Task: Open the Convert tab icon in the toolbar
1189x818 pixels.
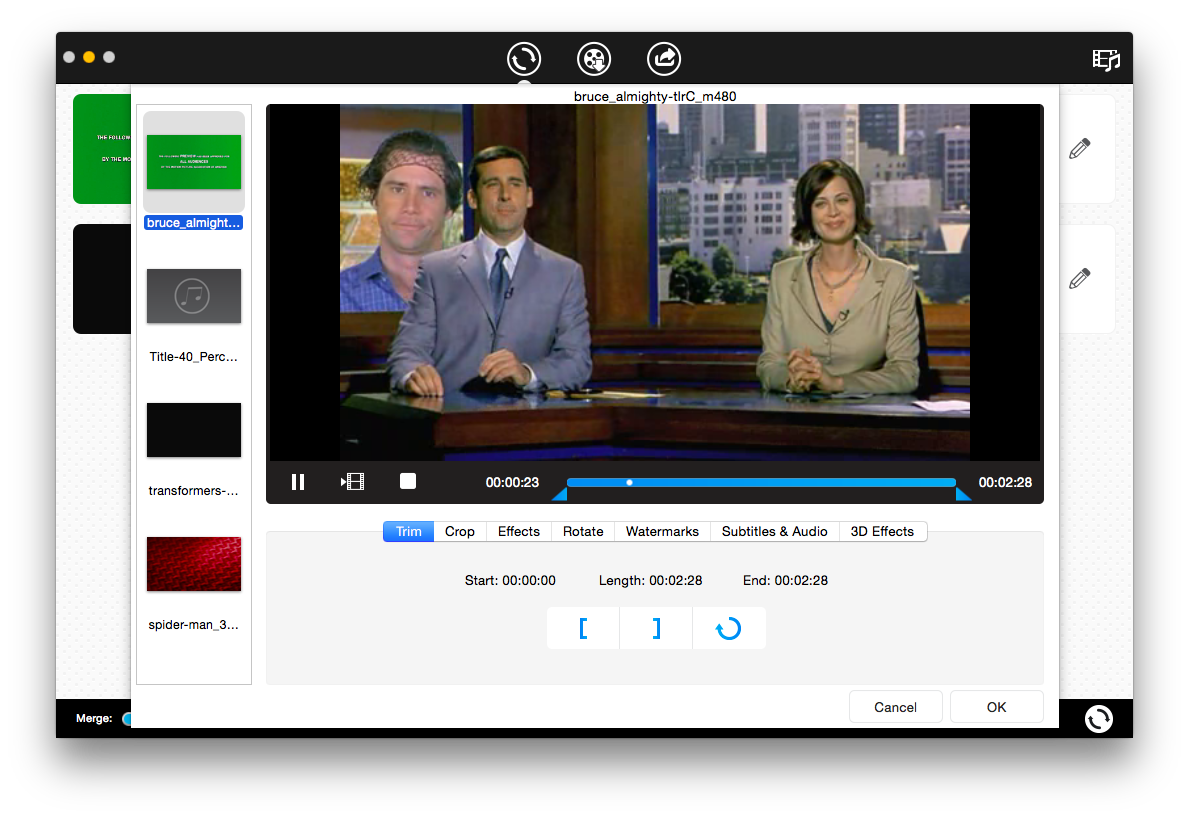Action: coord(524,58)
